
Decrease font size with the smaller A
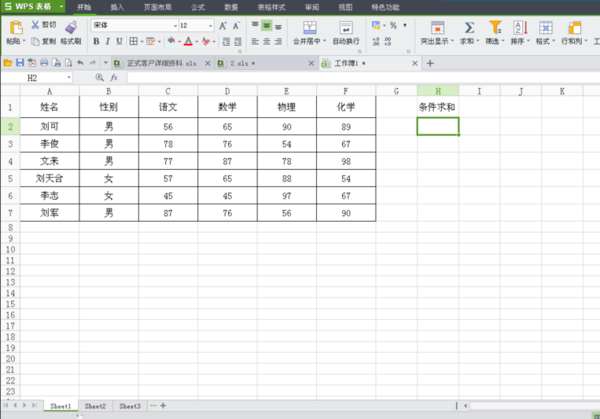(x=236, y=26)
